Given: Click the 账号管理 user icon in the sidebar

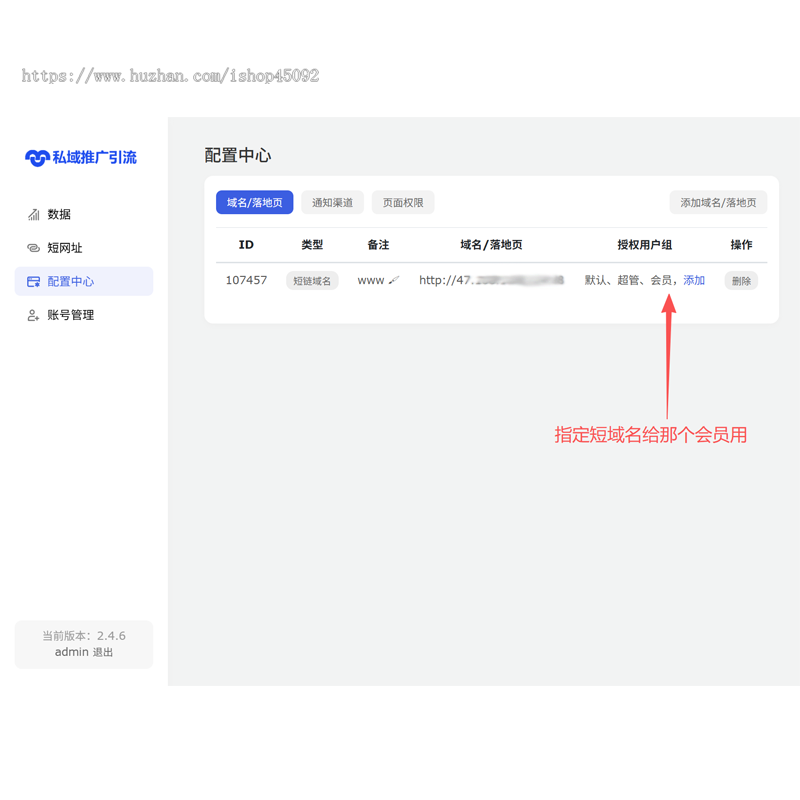Looking at the screenshot, I should (33, 315).
